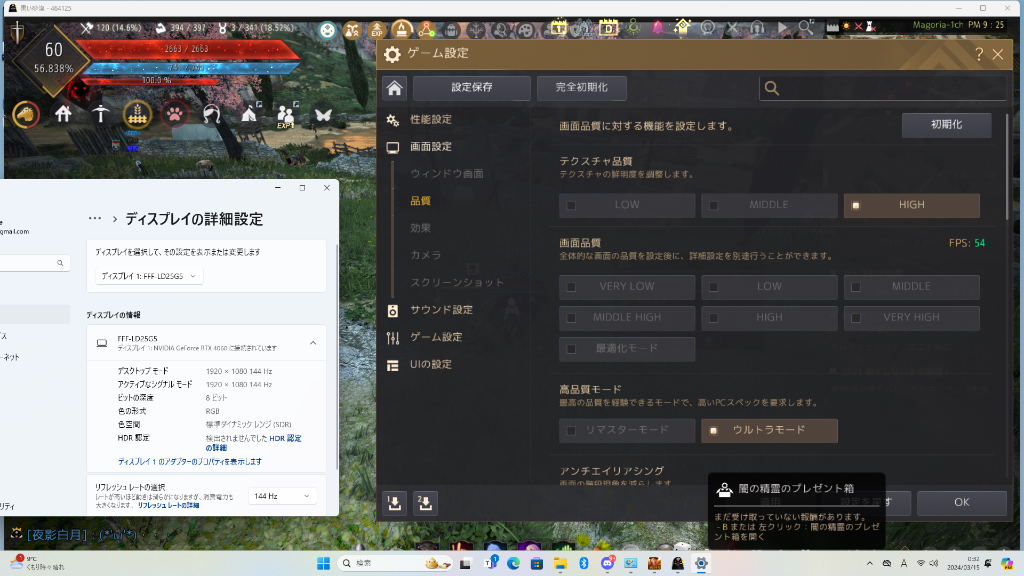The image size is (1024, 576).
Task: Click OK in game settings
Action: pos(961,503)
